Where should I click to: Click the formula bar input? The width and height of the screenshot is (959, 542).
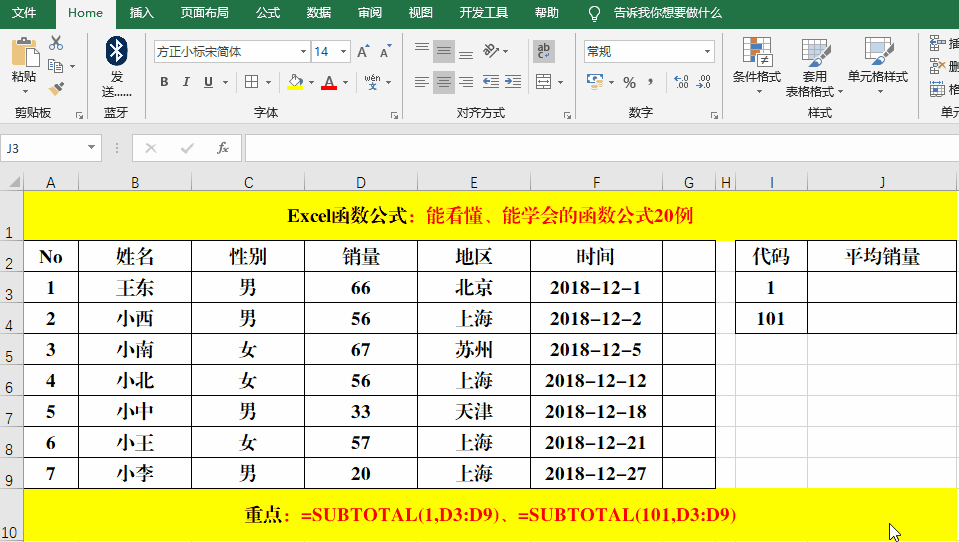602,148
